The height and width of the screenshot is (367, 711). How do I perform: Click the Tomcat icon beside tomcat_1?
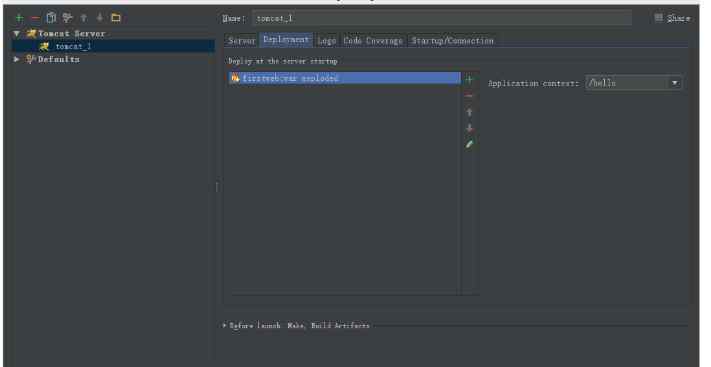click(44, 46)
